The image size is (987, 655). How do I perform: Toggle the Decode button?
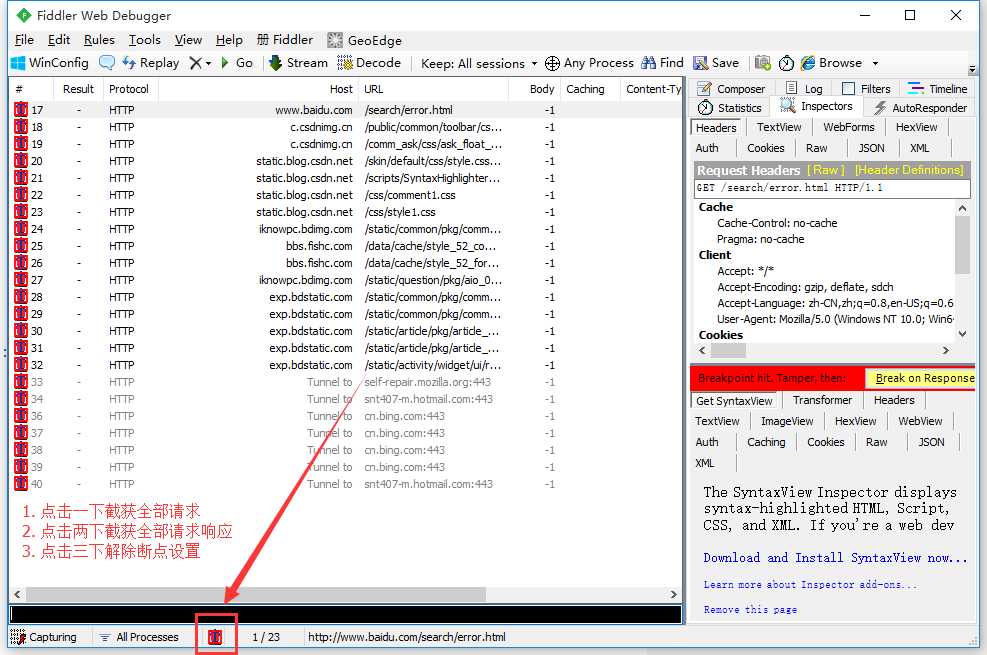pos(369,63)
